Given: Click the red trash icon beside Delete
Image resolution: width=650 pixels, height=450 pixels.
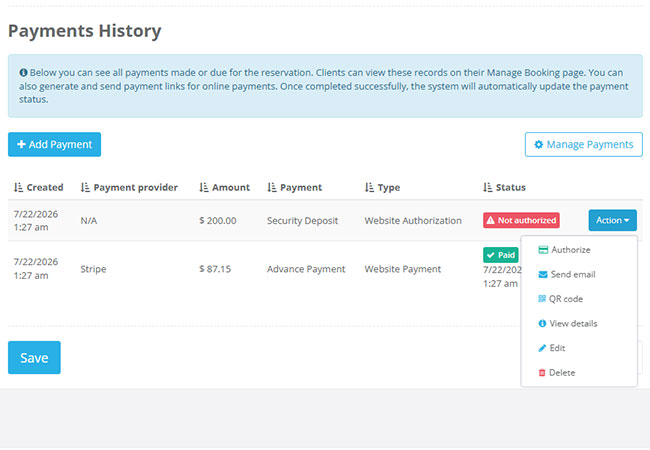Looking at the screenshot, I should (x=542, y=373).
